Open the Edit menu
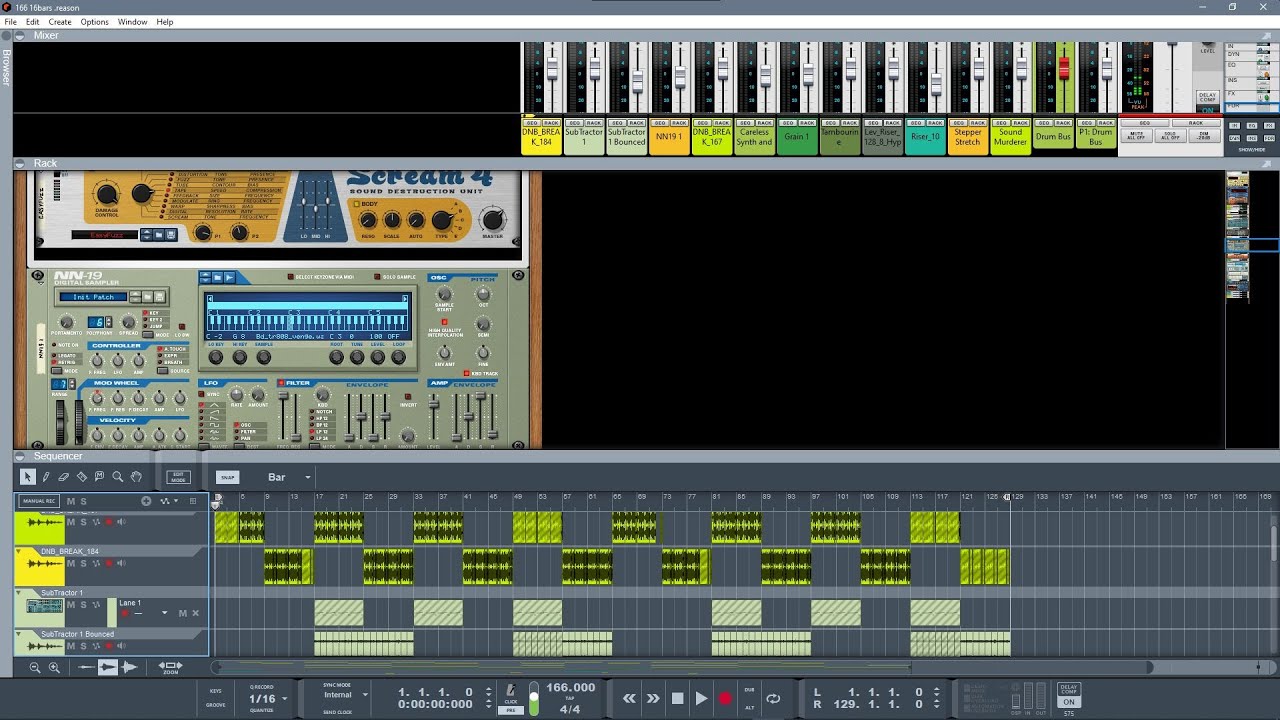 point(33,21)
